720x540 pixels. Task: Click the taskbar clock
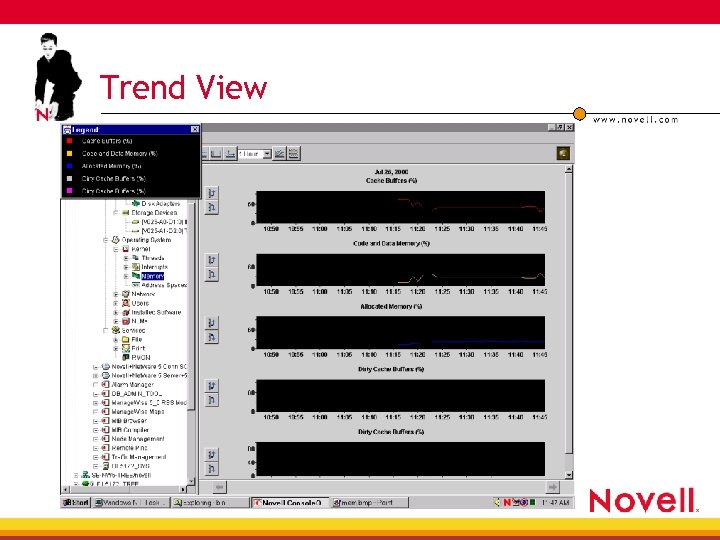click(x=556, y=502)
